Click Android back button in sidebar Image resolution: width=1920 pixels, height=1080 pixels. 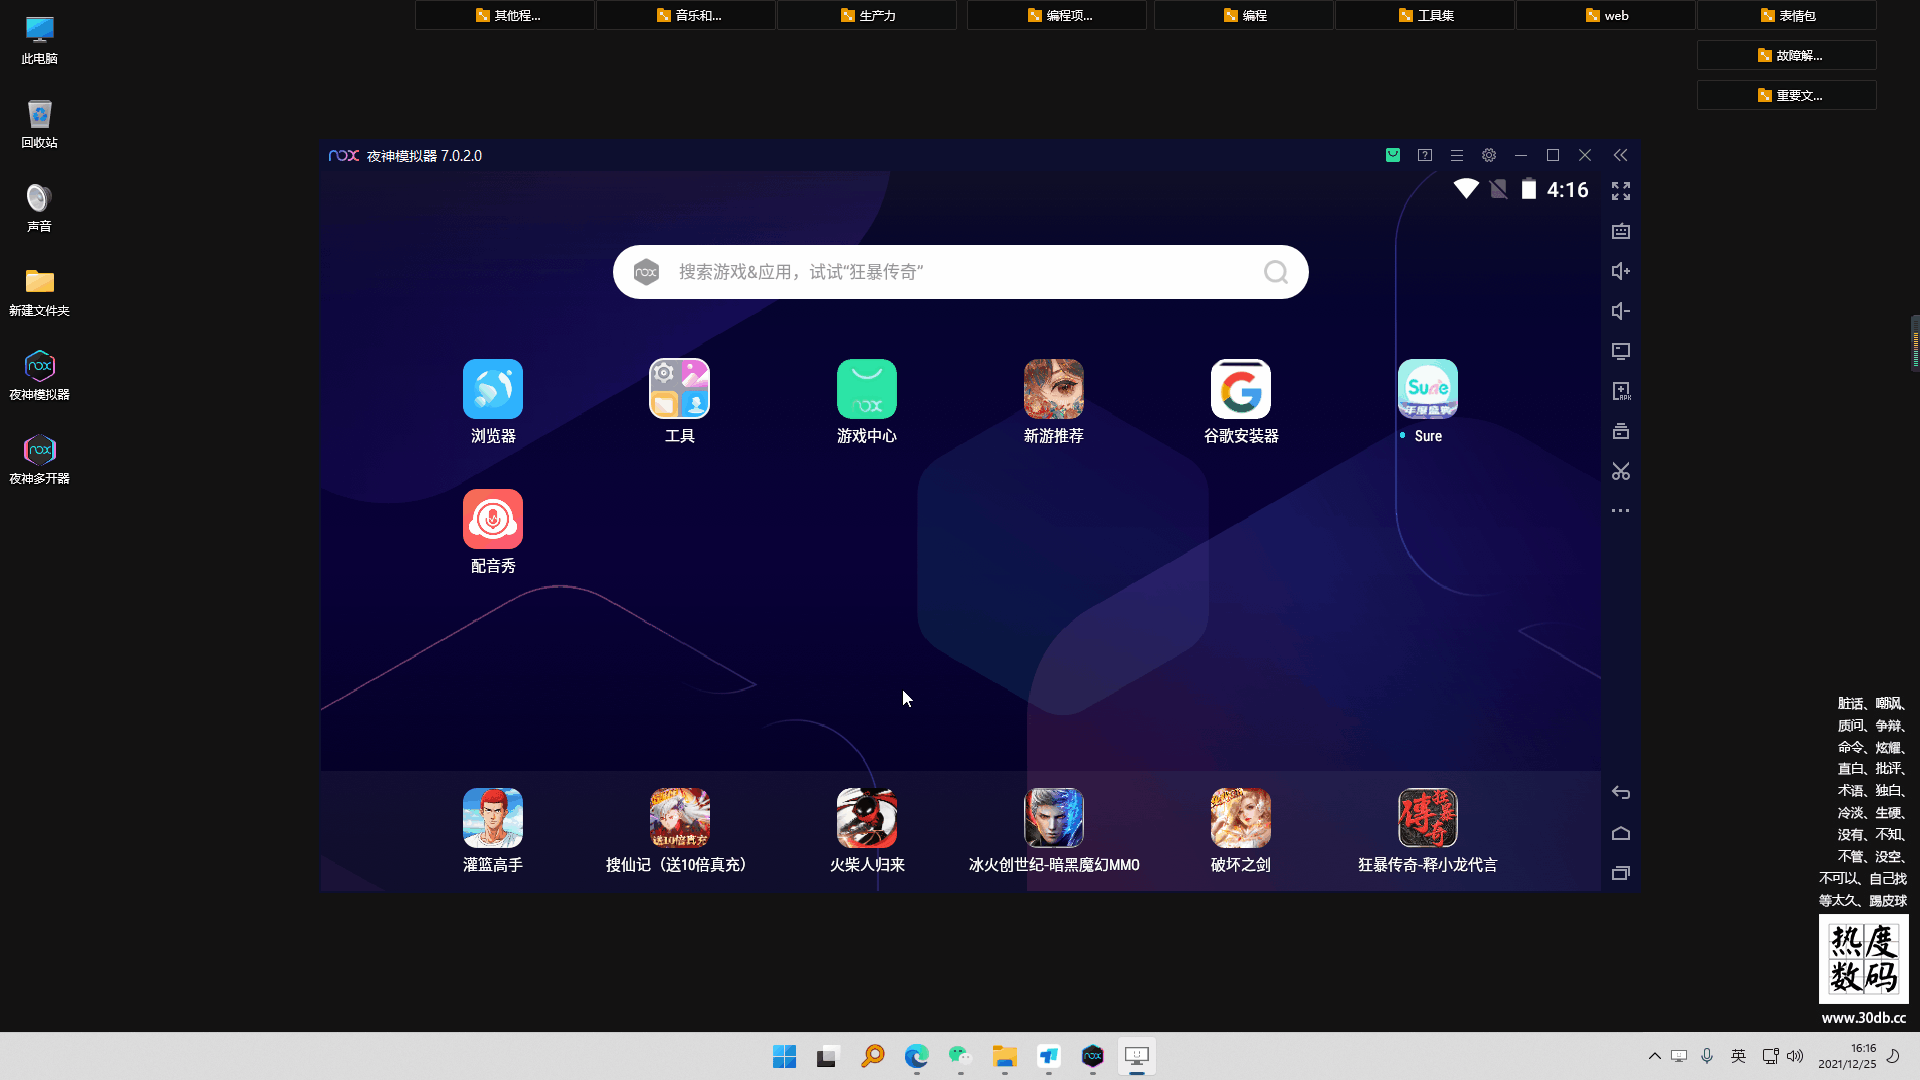[1621, 793]
